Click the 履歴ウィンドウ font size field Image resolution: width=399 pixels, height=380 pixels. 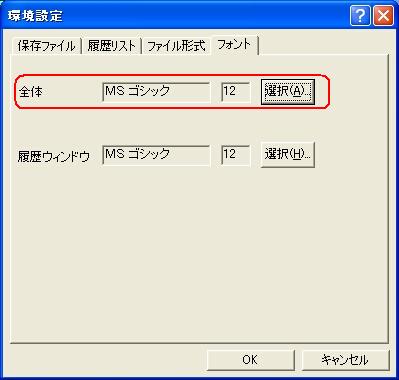(235, 155)
